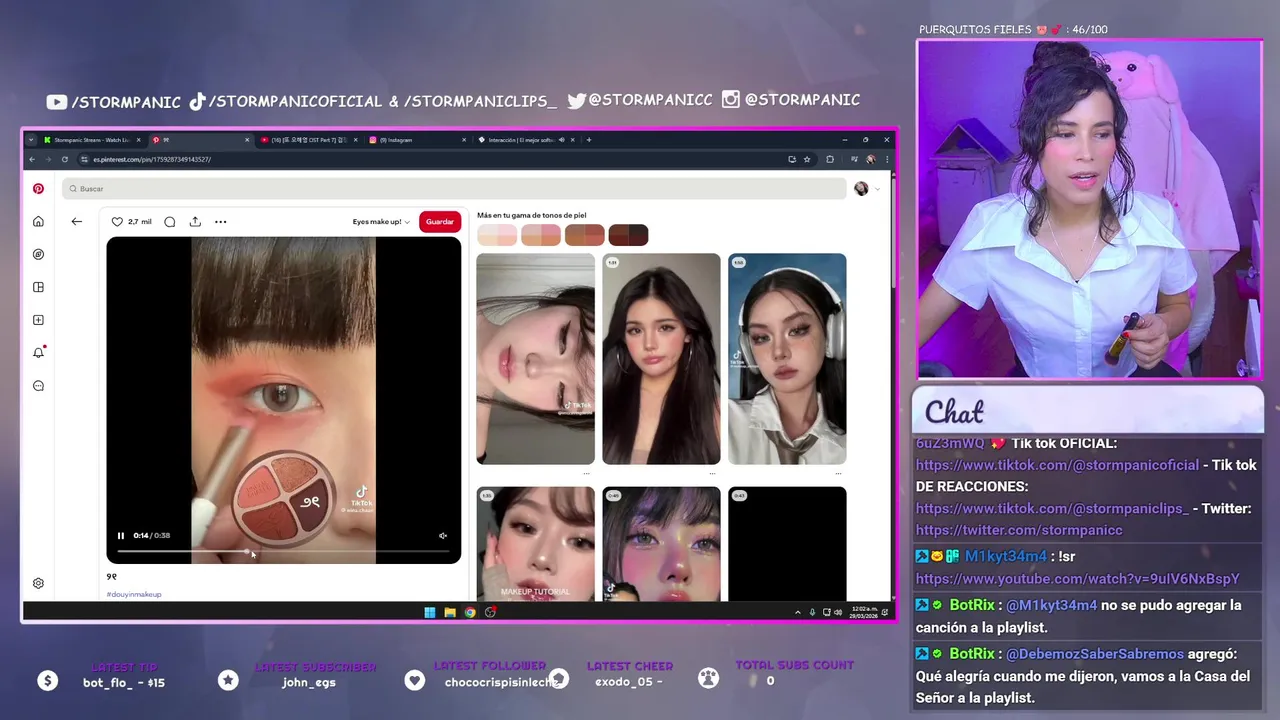Screen dimensions: 1280x720
Task: Open Chrome from the taskbar
Action: (470, 612)
